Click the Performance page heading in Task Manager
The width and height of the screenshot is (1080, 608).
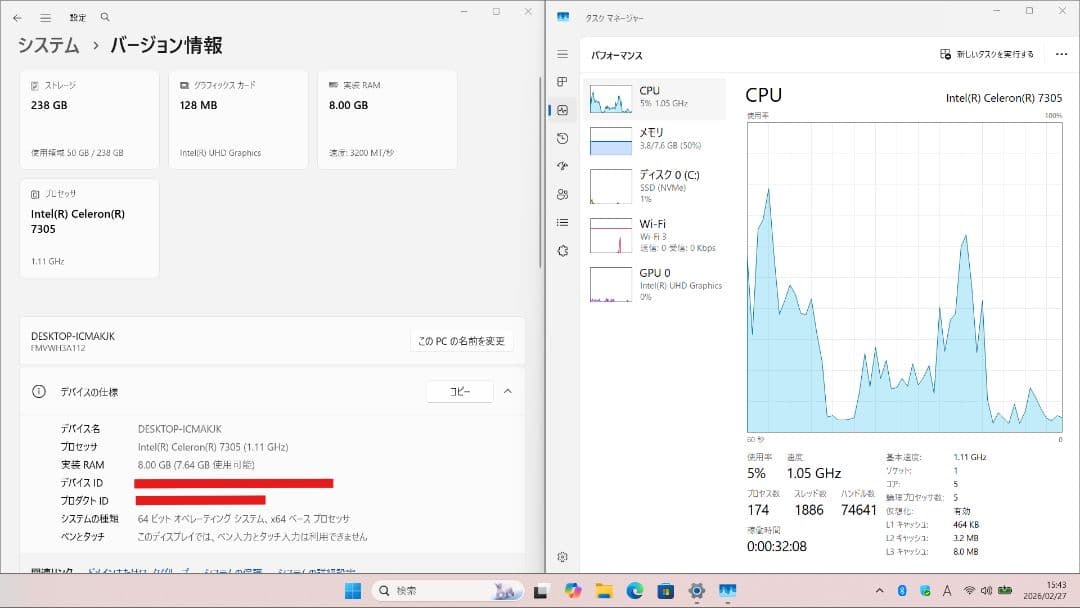[616, 55]
